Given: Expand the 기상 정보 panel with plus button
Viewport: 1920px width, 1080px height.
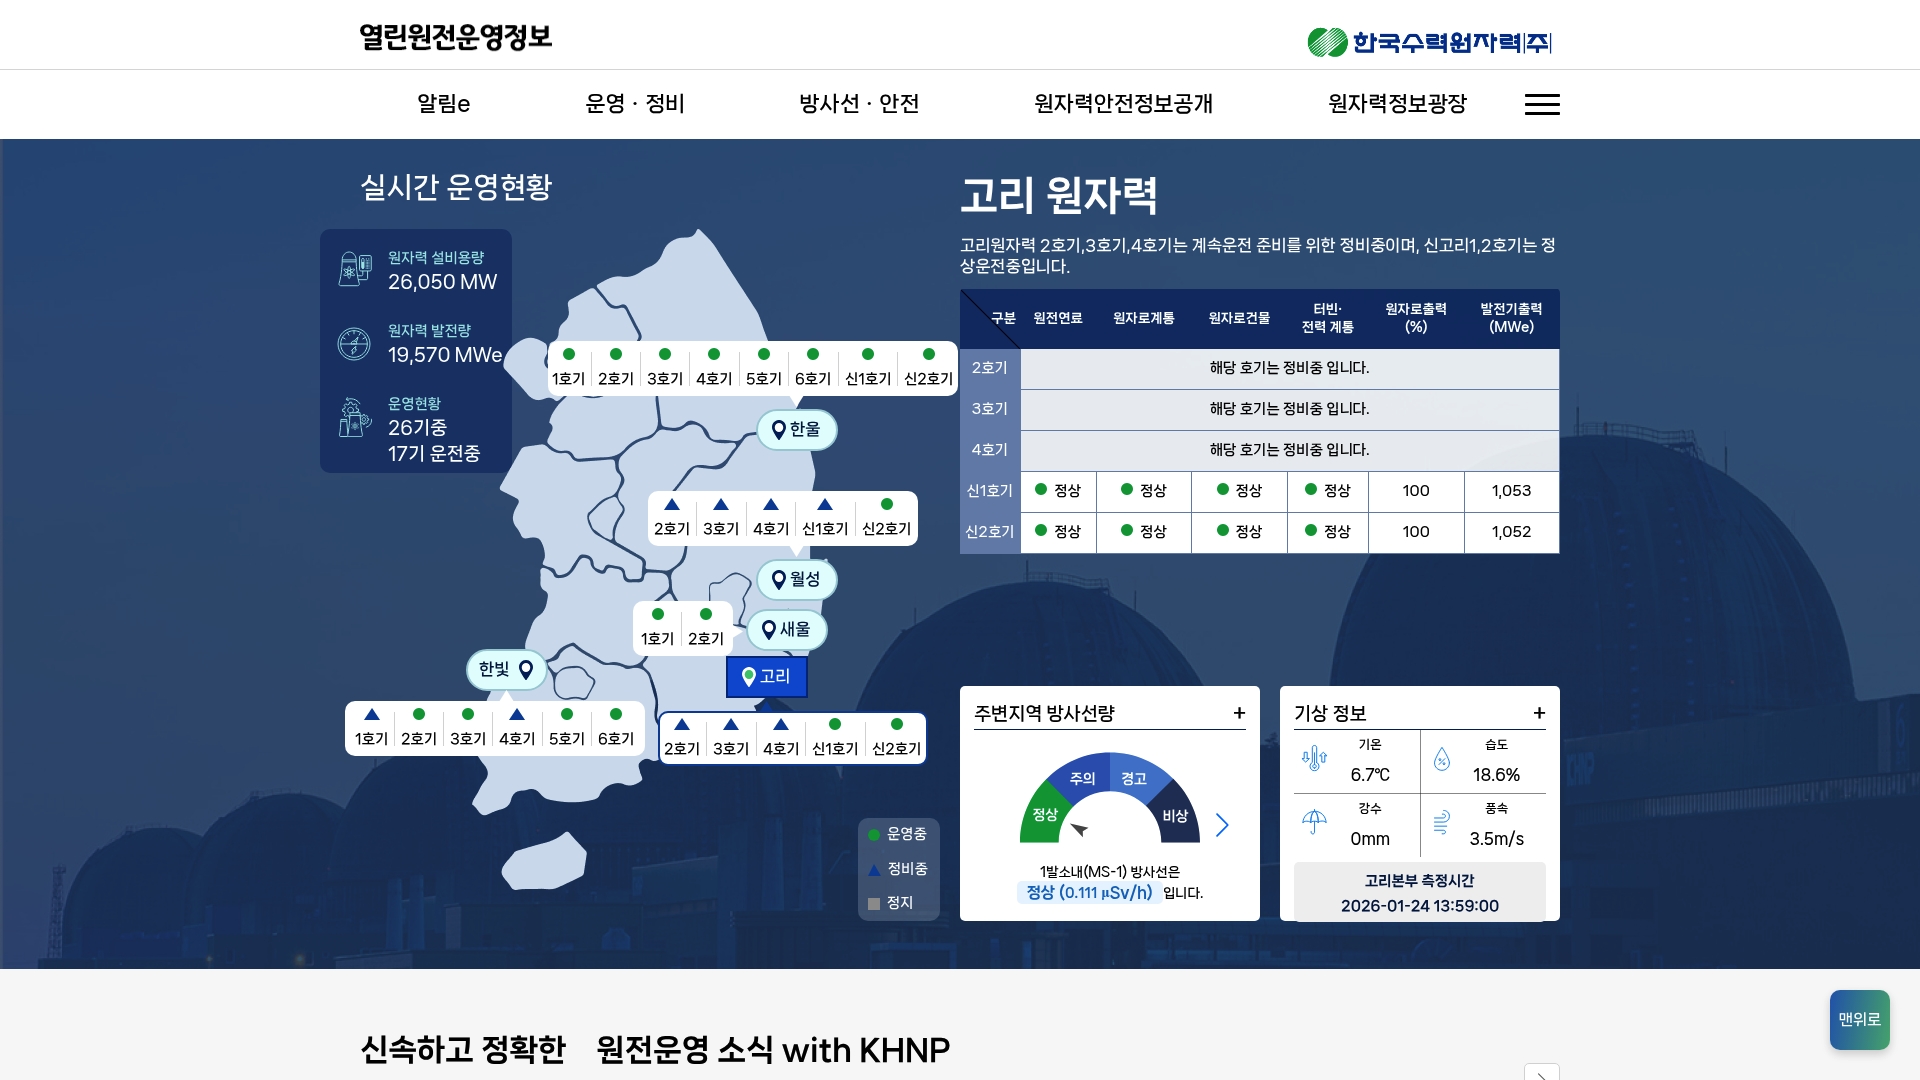Looking at the screenshot, I should (x=1539, y=713).
